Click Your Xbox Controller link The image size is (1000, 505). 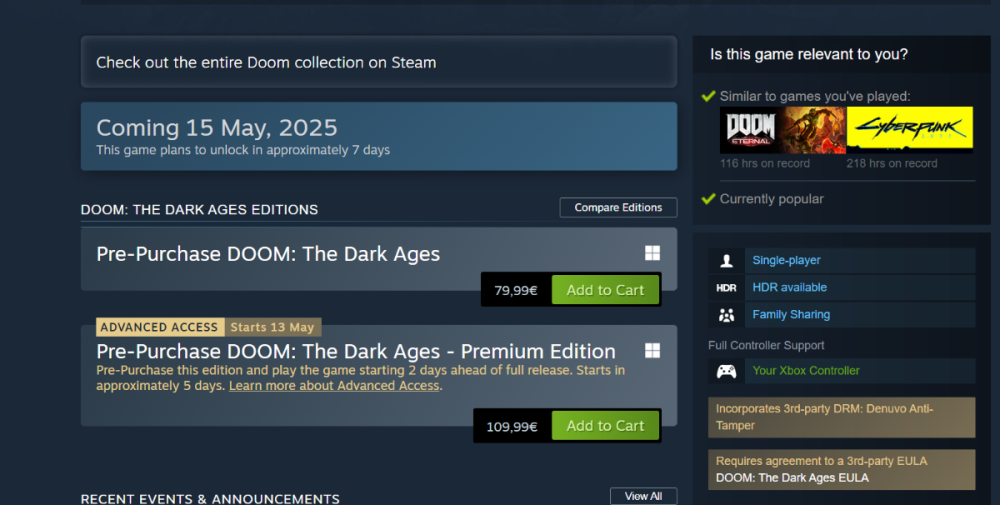click(x=806, y=371)
